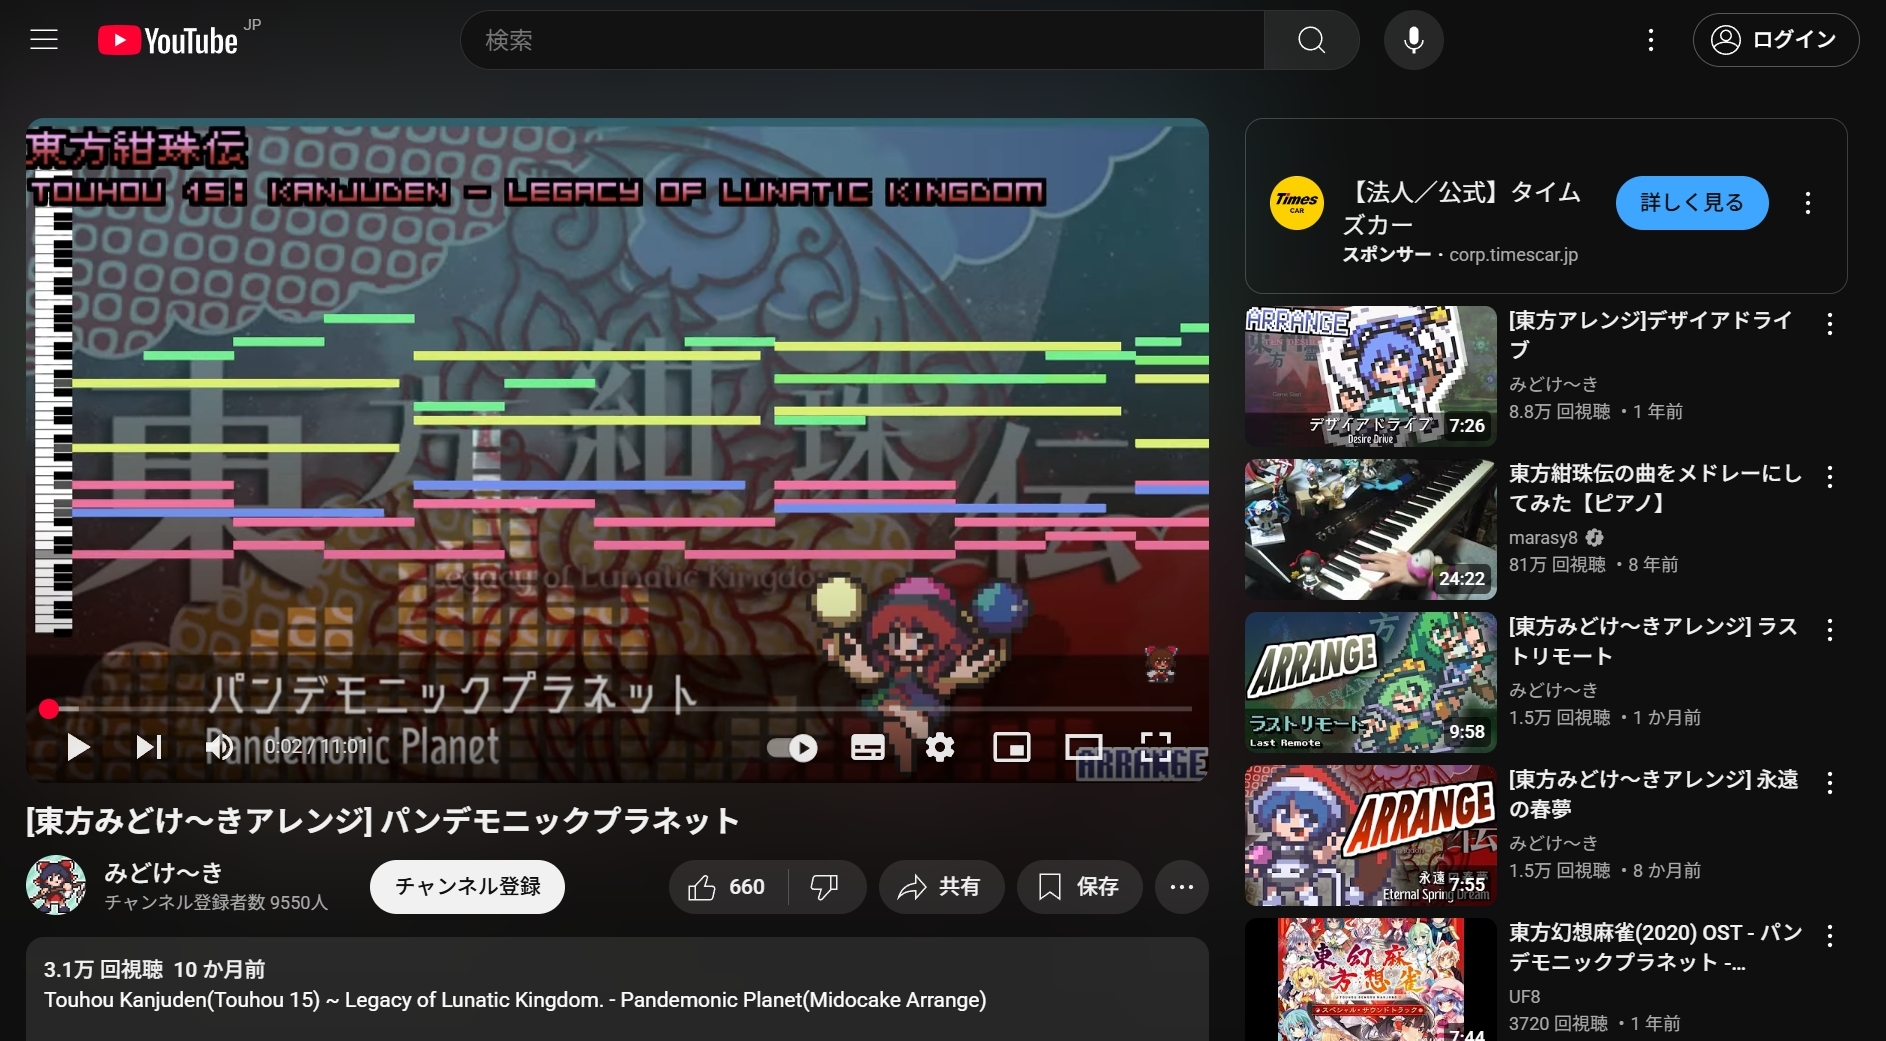1886x1041 pixels.
Task: Open video settings gear
Action: point(940,747)
